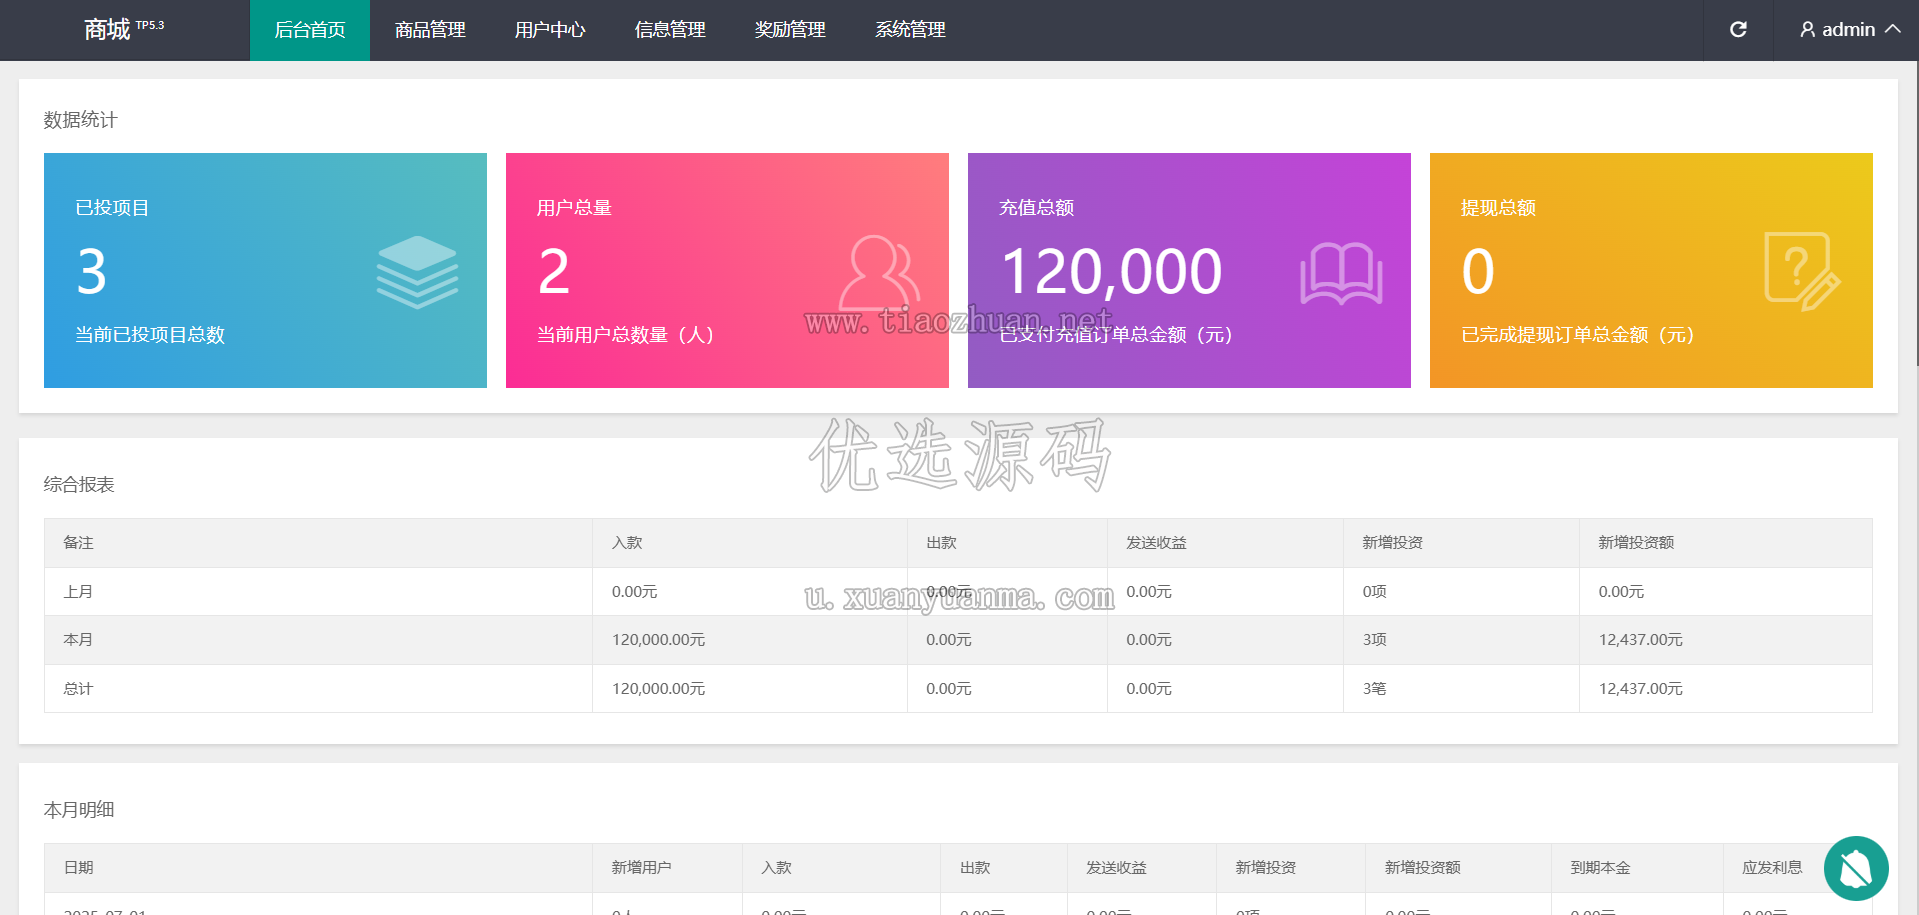Select the 总计 row label

click(78, 689)
